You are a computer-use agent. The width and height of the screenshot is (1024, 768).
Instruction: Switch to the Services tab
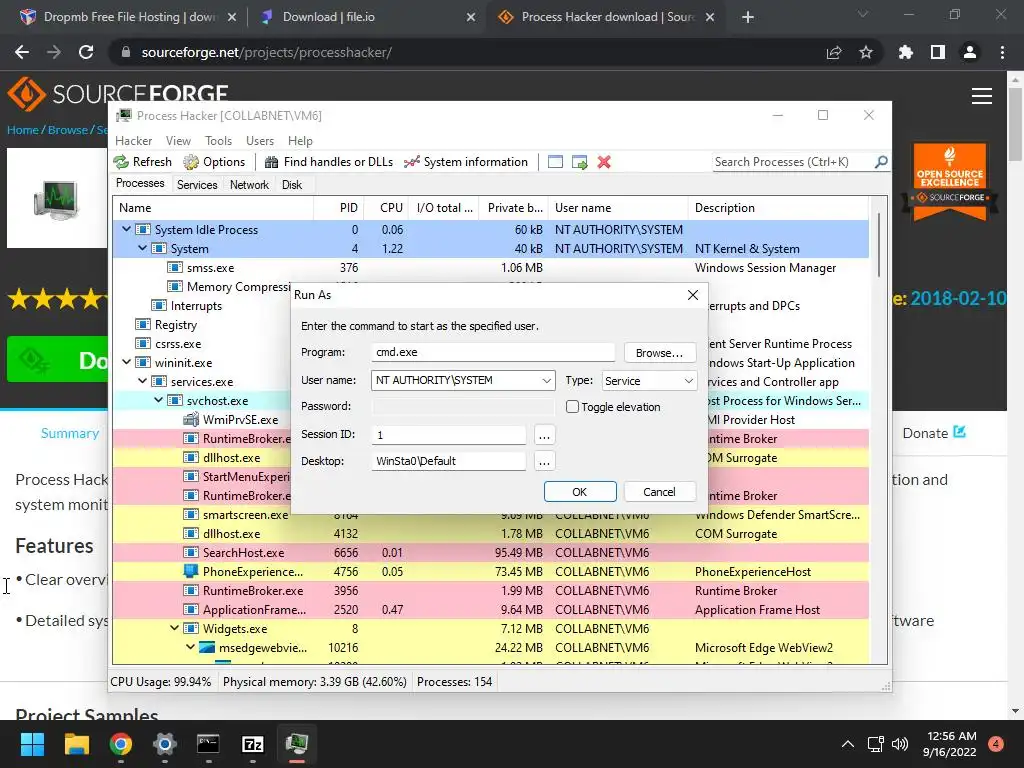[x=197, y=185]
